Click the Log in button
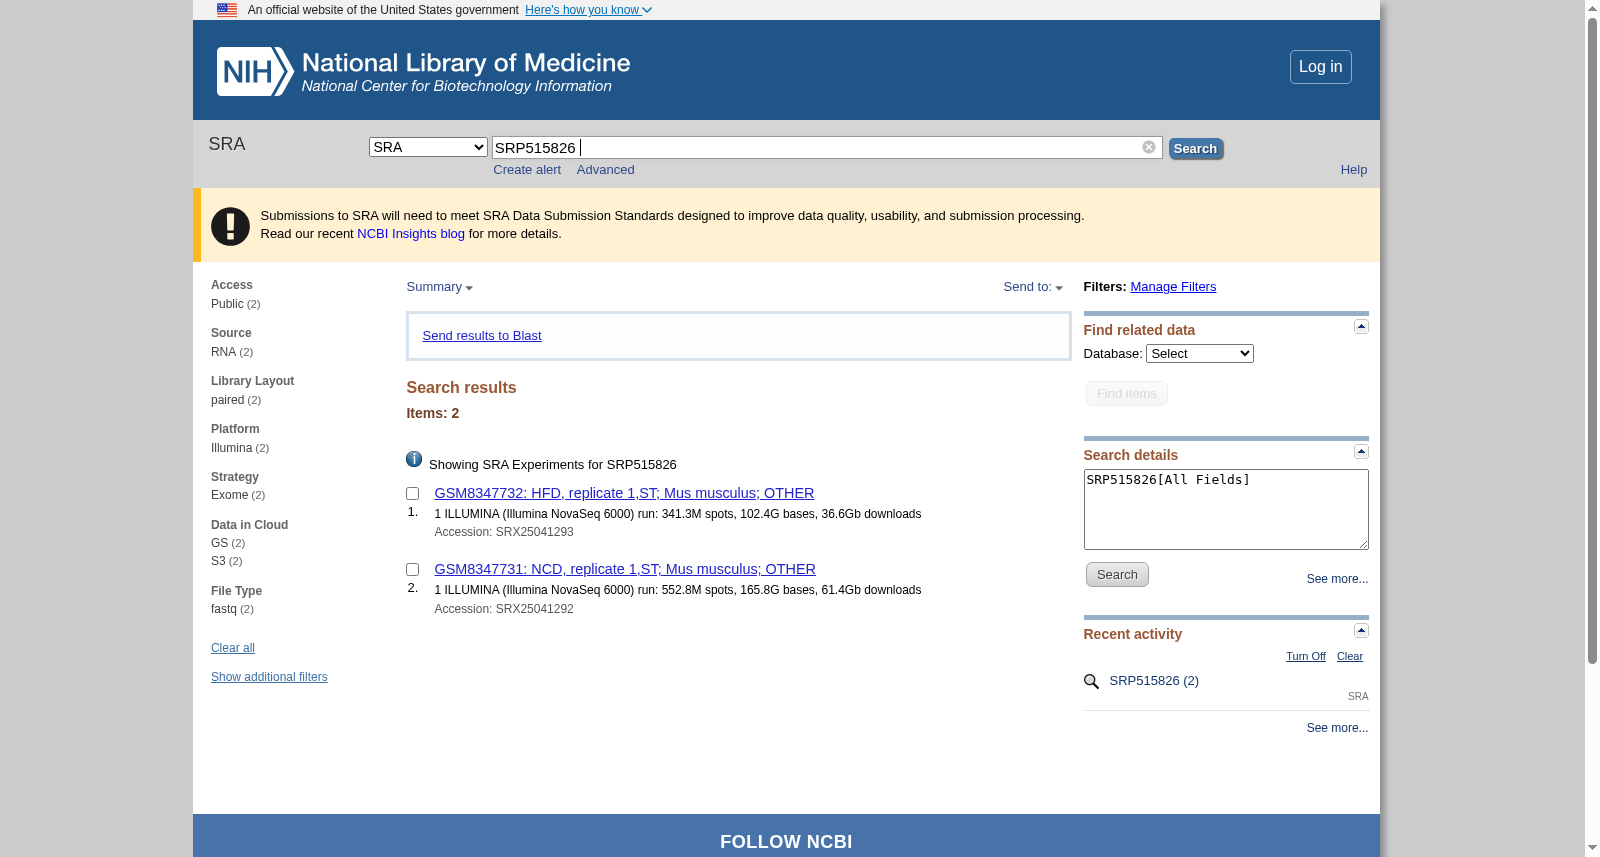Screen dimensions: 1600x857 click(x=1320, y=67)
